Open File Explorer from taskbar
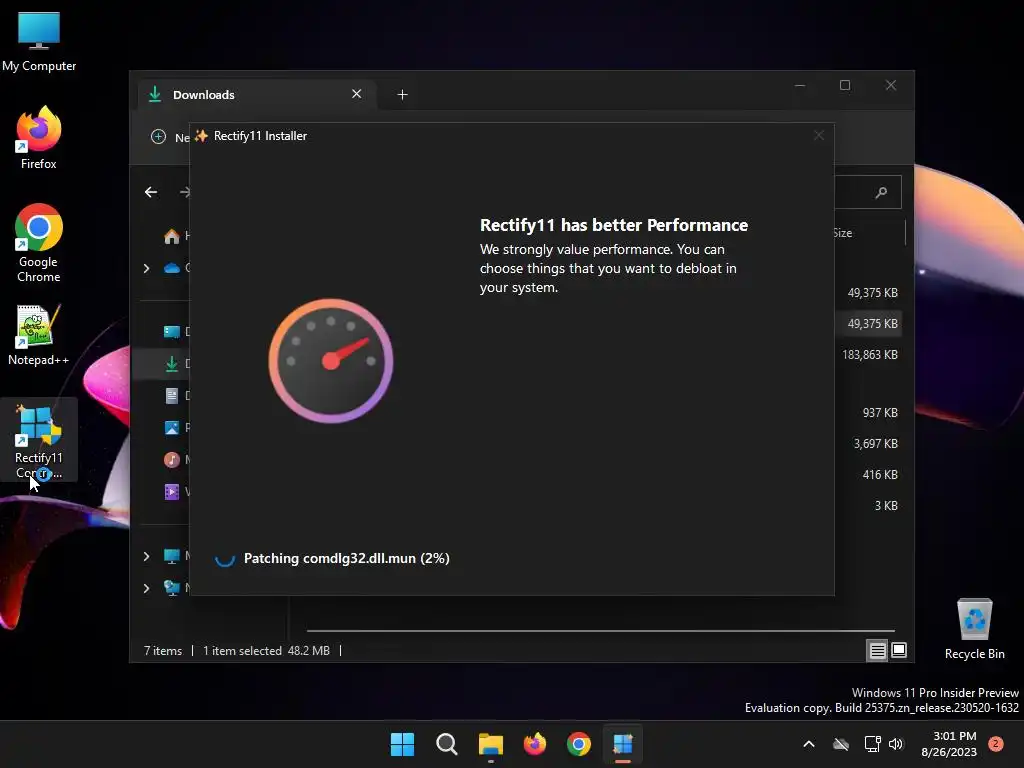This screenshot has height=768, width=1024. [x=490, y=744]
